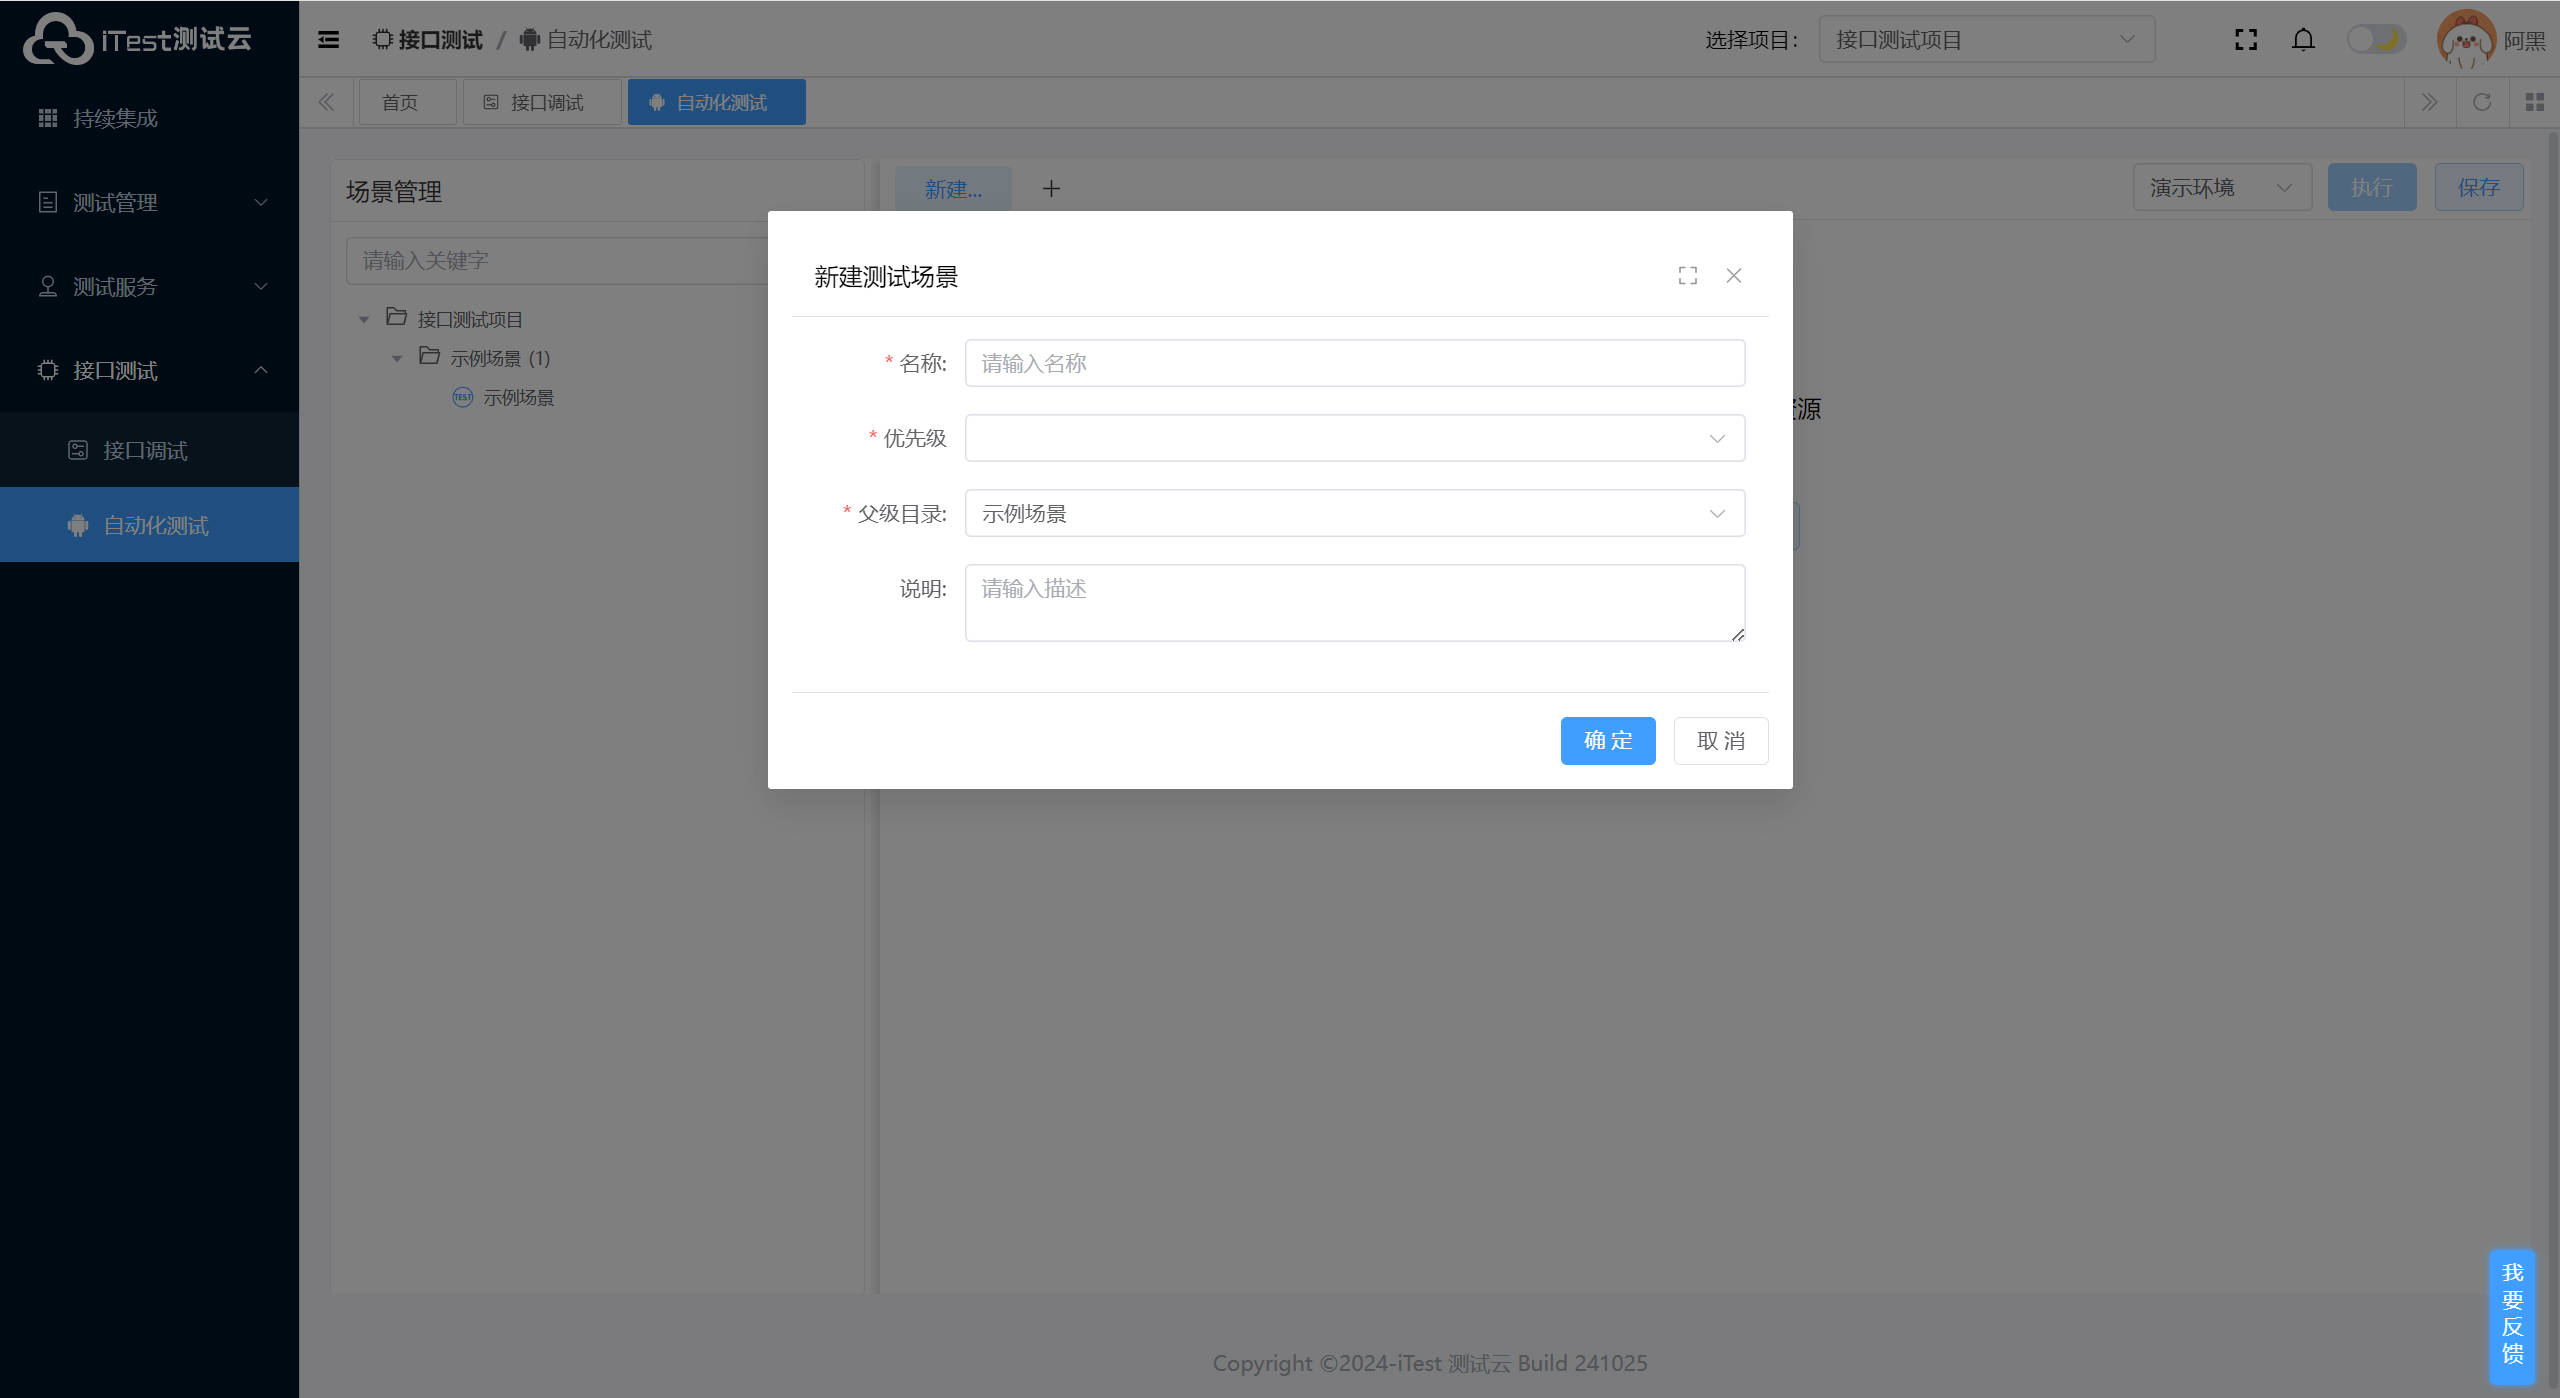Screen dimensions: 2560x1398
Task: Open the notification bell
Action: point(2303,40)
